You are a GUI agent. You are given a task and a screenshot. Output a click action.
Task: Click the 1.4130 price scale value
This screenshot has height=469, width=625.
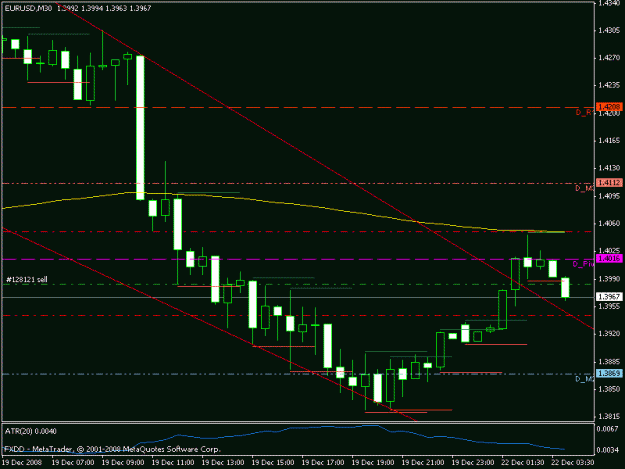click(x=609, y=168)
